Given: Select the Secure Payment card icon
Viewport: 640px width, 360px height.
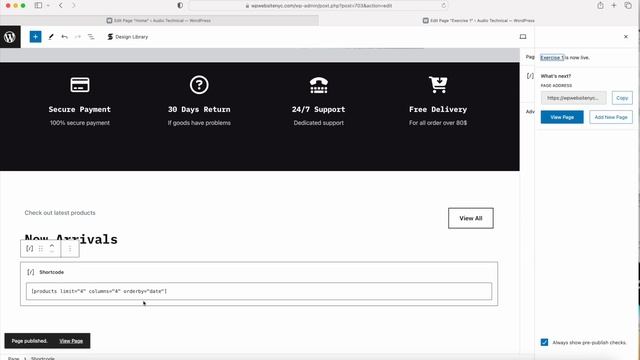Looking at the screenshot, I should 80,85.
